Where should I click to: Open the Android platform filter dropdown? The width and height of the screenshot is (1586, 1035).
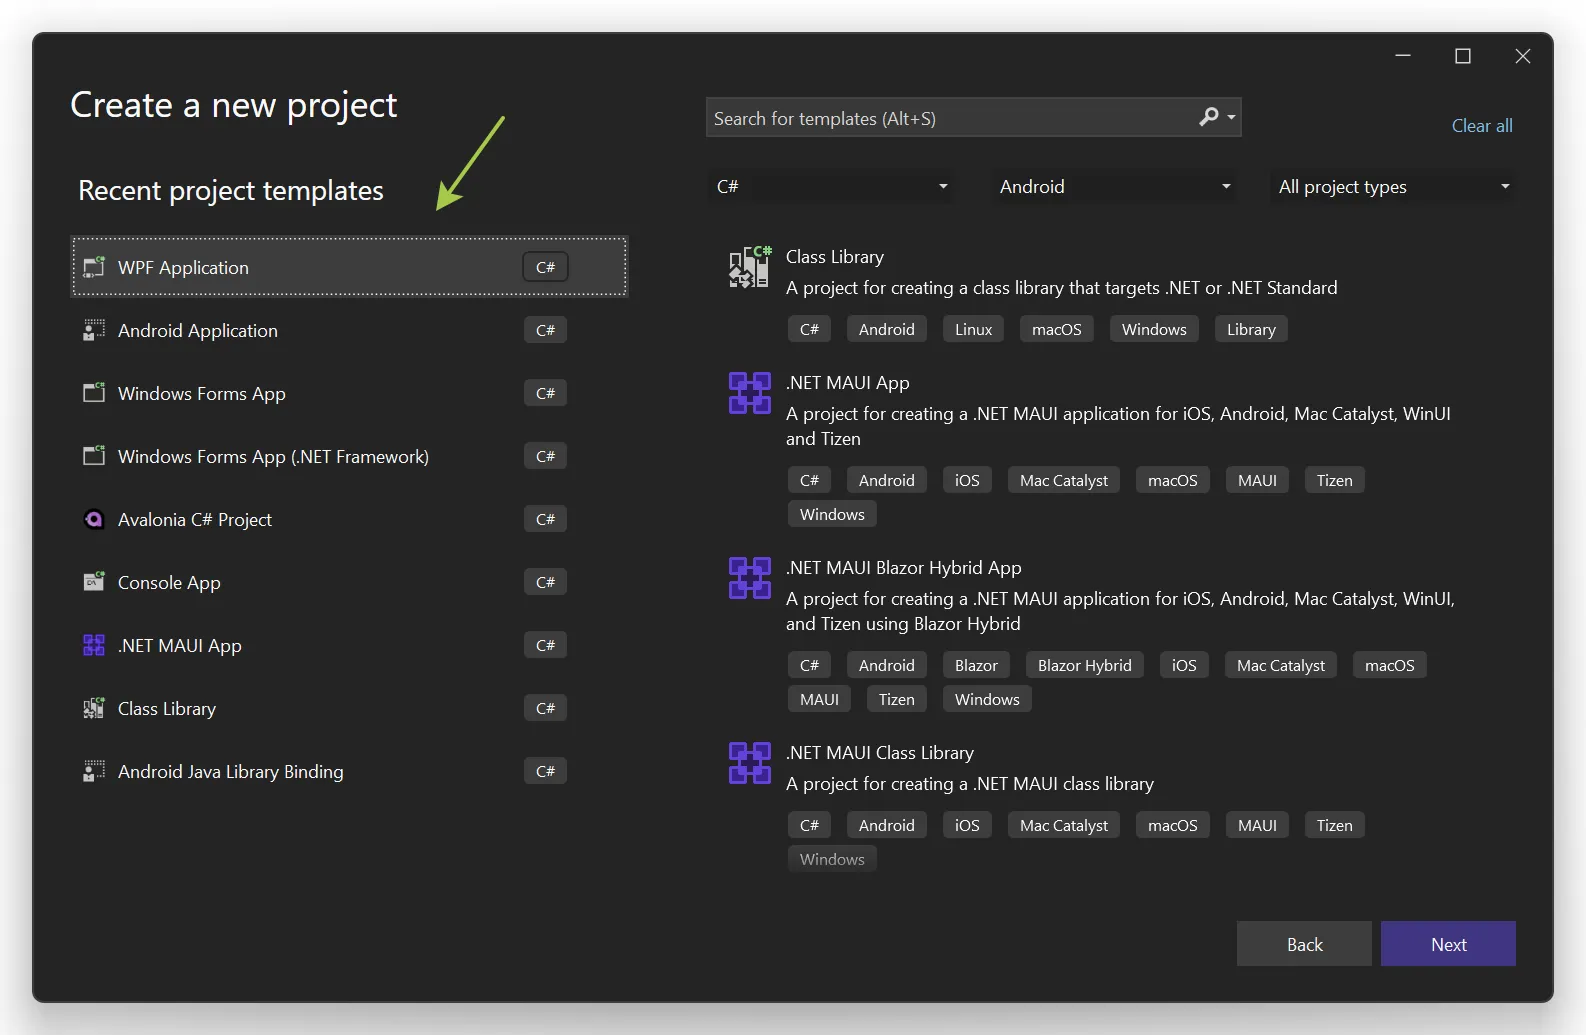1113,187
